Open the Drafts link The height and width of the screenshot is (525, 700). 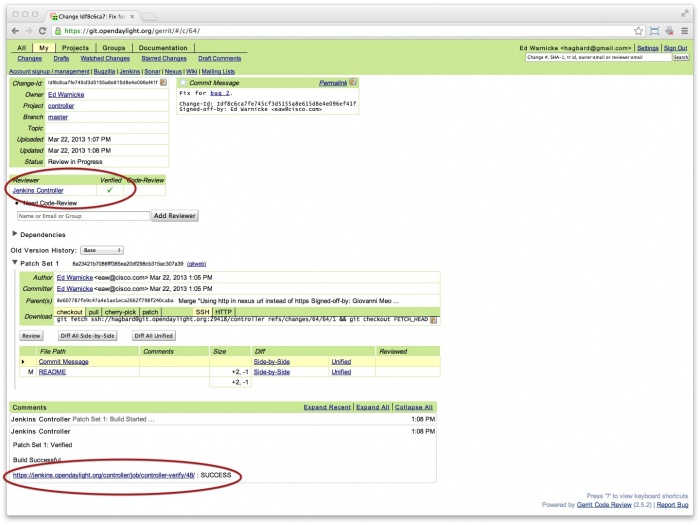point(61,58)
